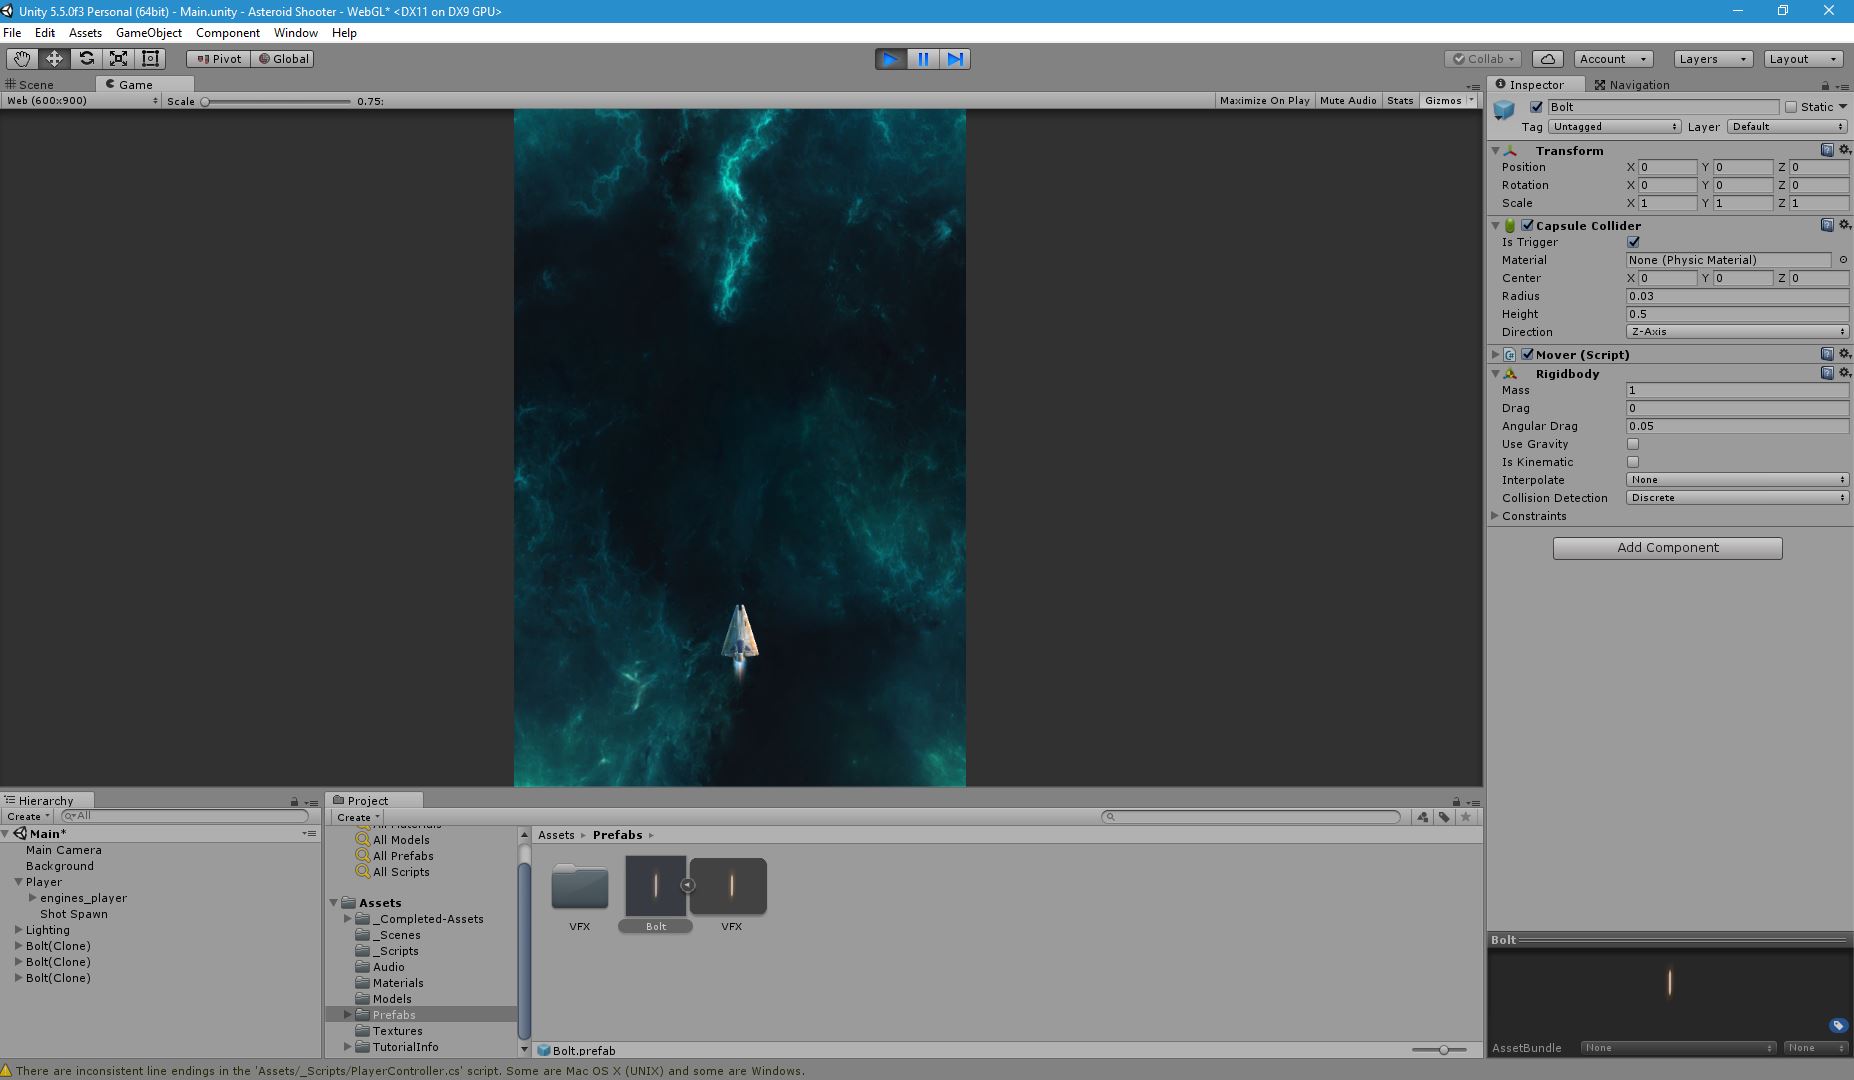Click Add Component button
Image resolution: width=1854 pixels, height=1080 pixels.
1667,548
